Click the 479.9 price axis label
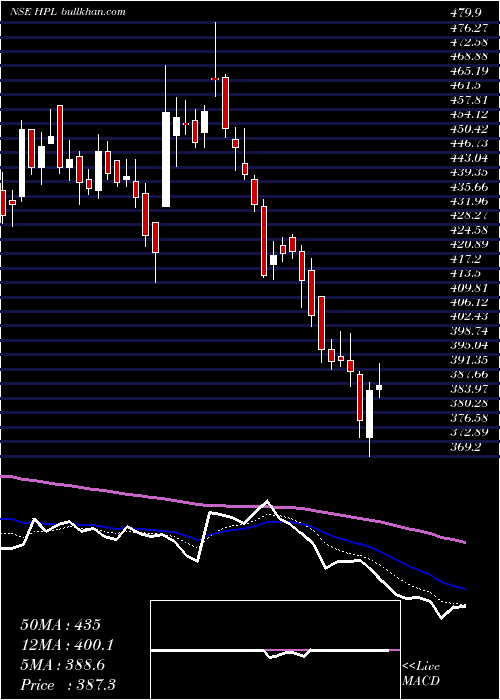500x700 pixels. (x=466, y=13)
